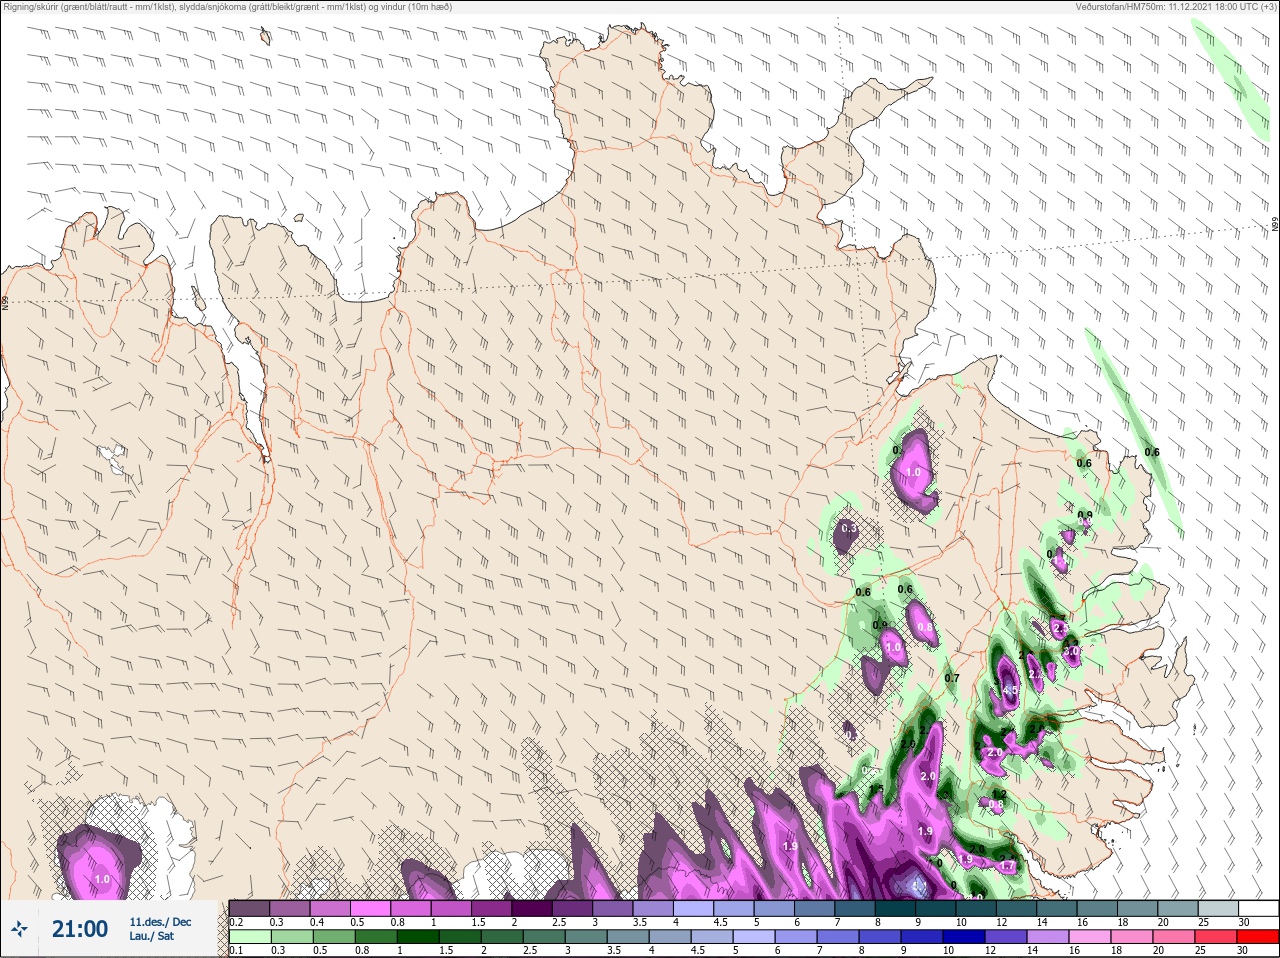Screen dimensions: 1280x958
Task: Pick the bright pink 0.5 swatch in the upper legend
Action: (371, 908)
